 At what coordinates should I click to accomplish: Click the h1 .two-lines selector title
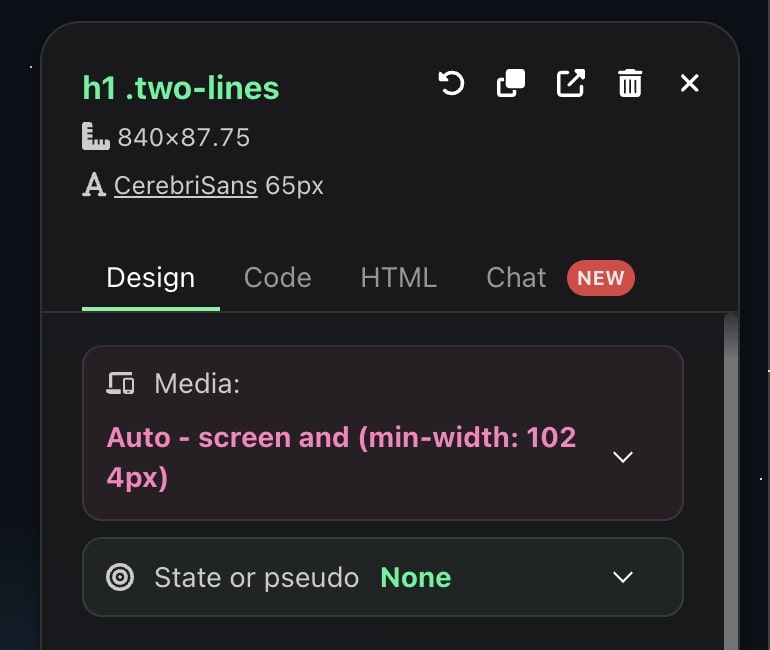[x=181, y=88]
